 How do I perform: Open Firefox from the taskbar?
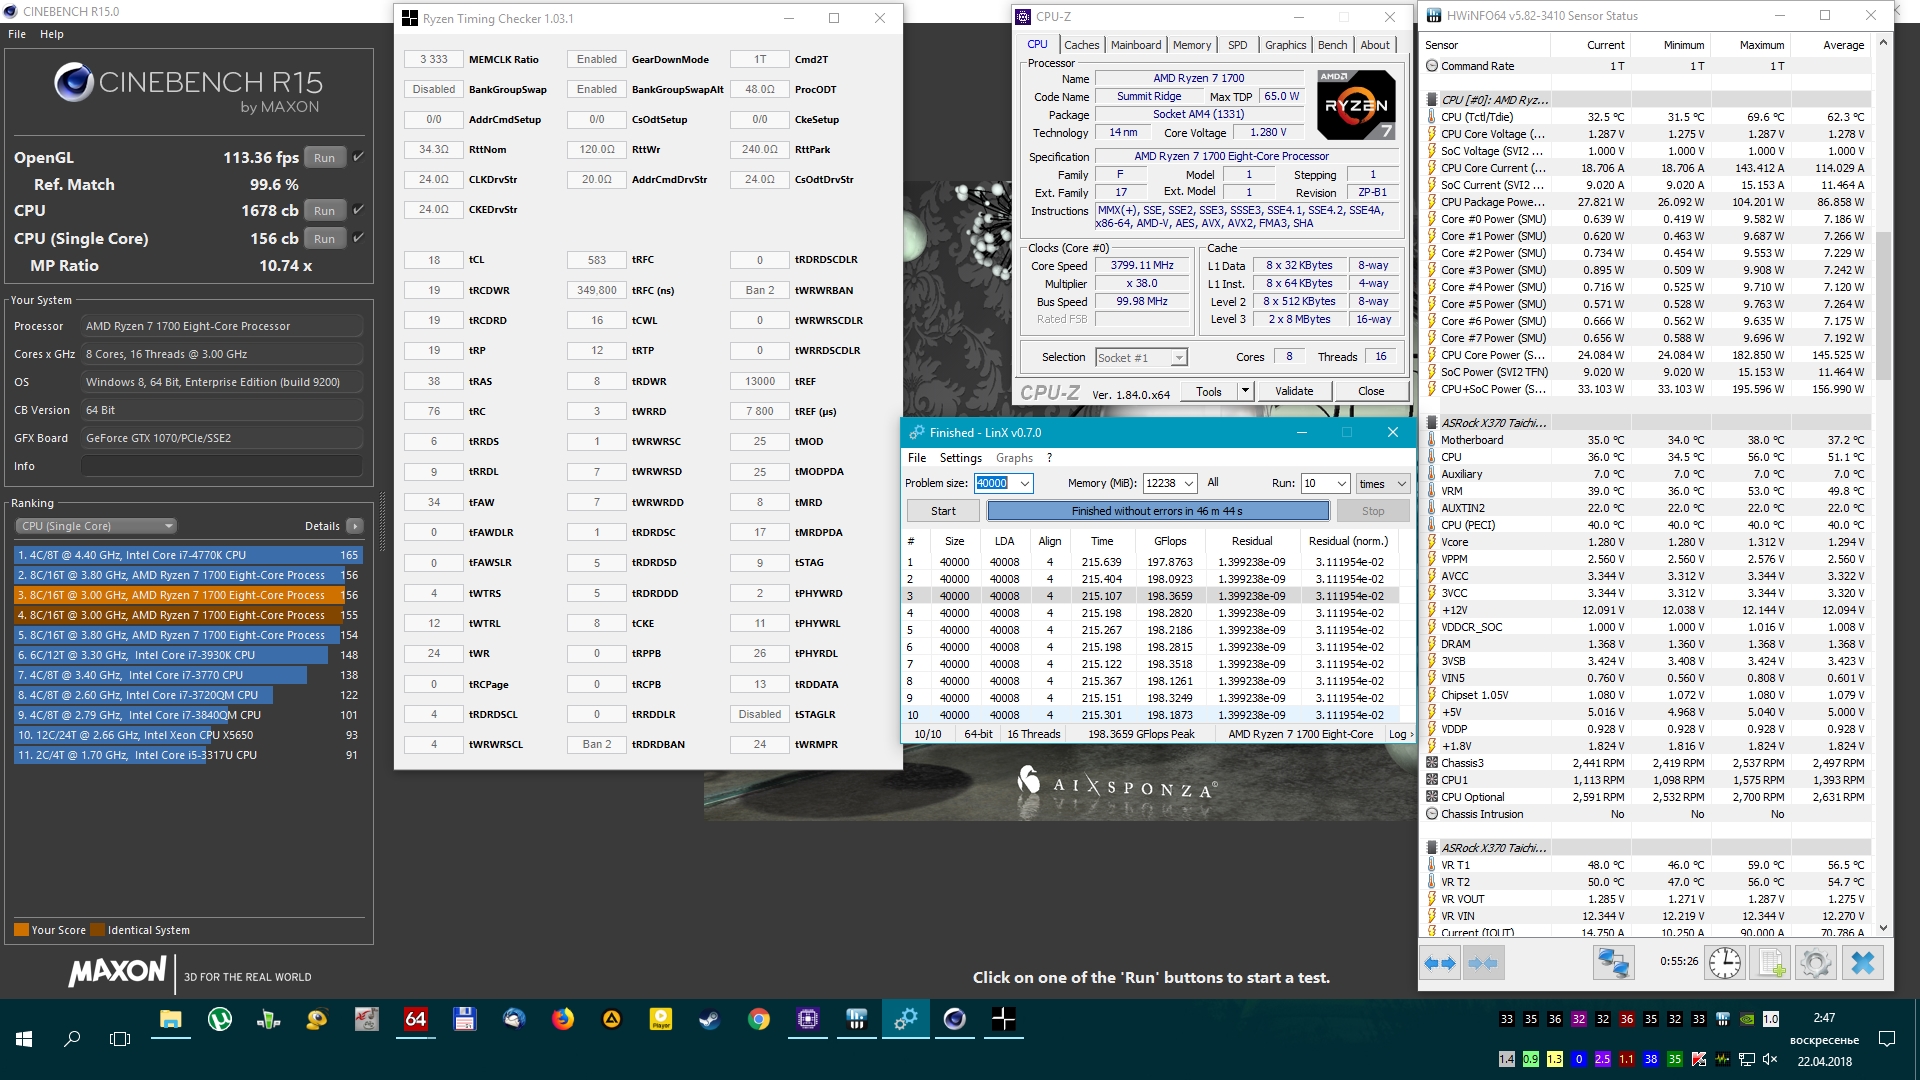[563, 1019]
